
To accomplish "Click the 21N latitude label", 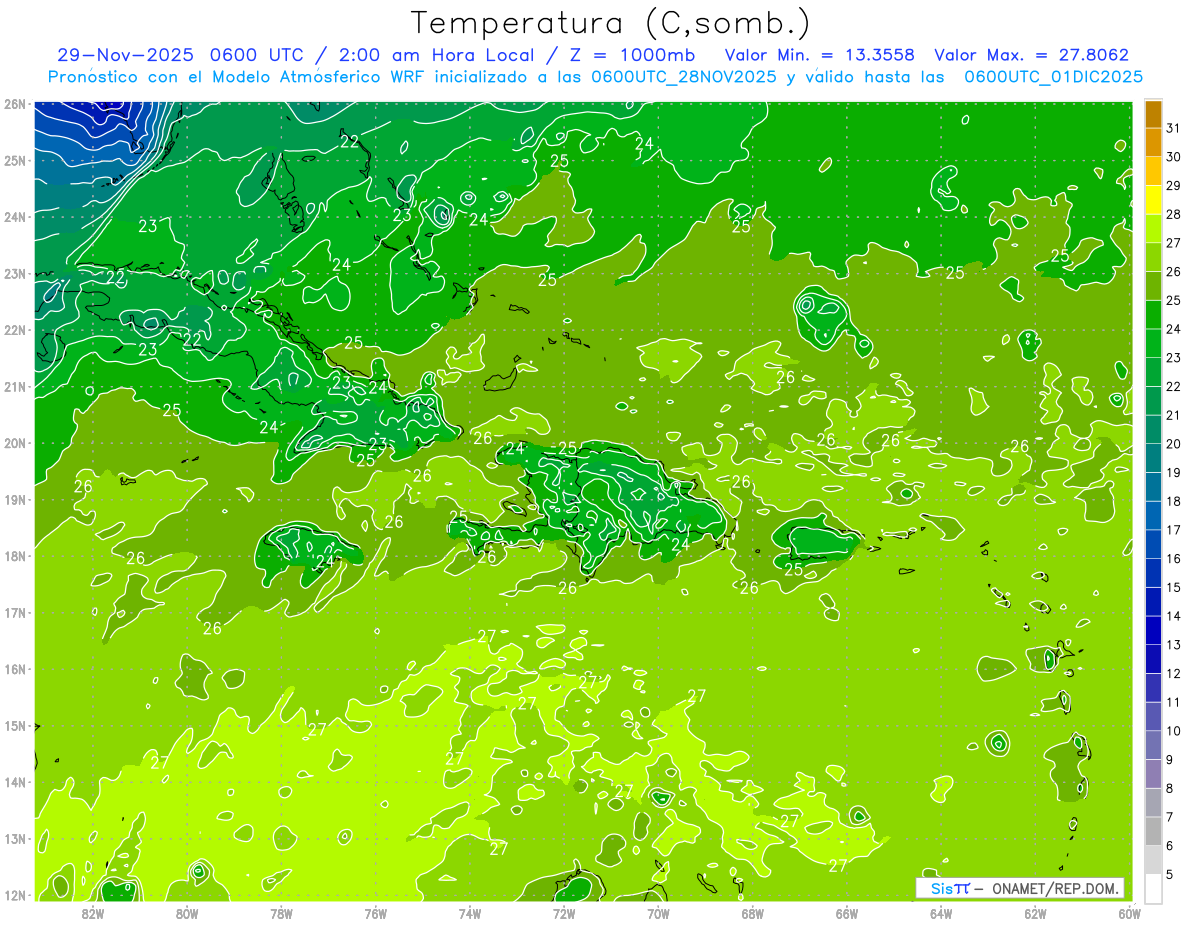I will pyautogui.click(x=15, y=386).
